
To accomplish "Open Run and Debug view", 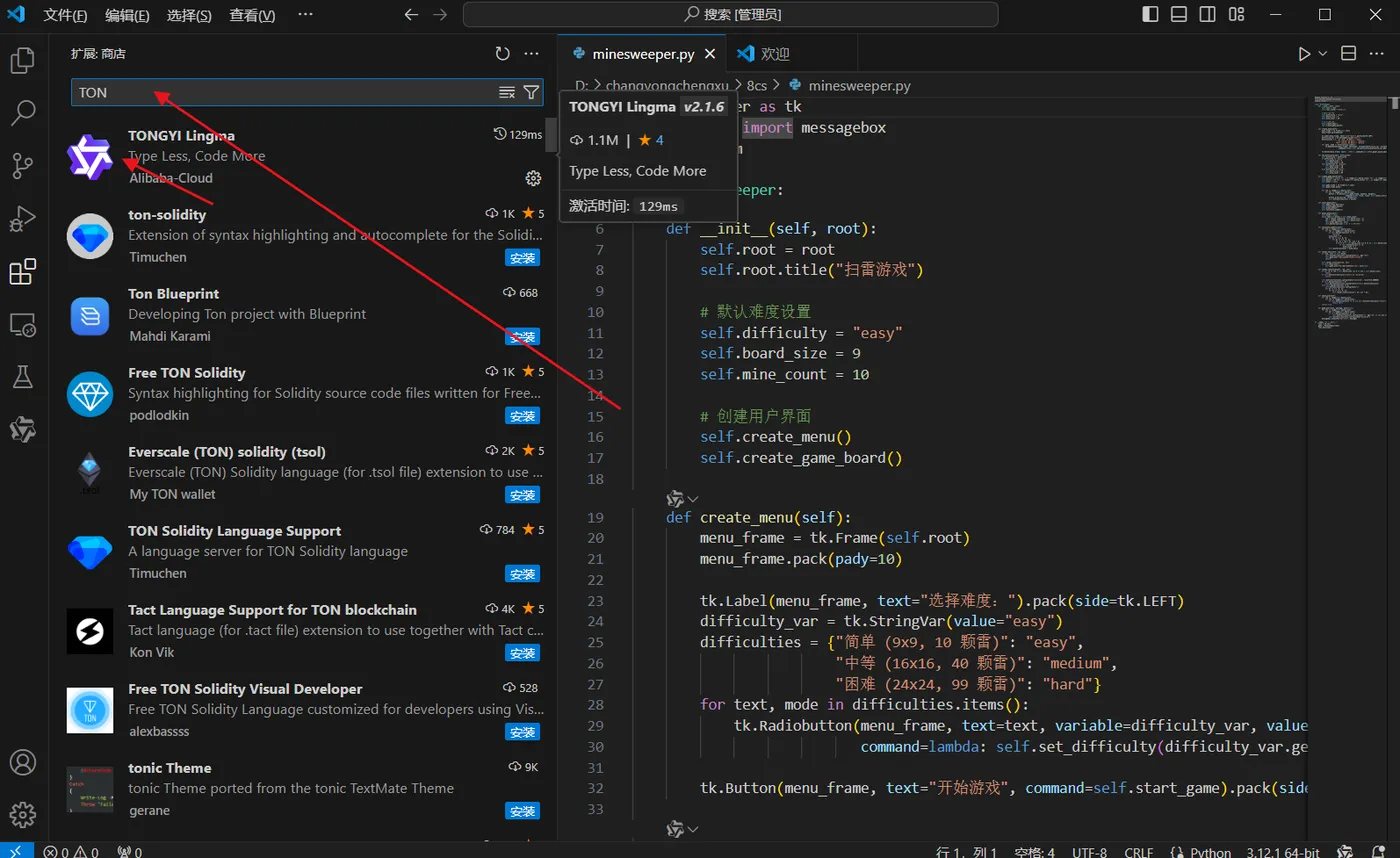I will [23, 219].
